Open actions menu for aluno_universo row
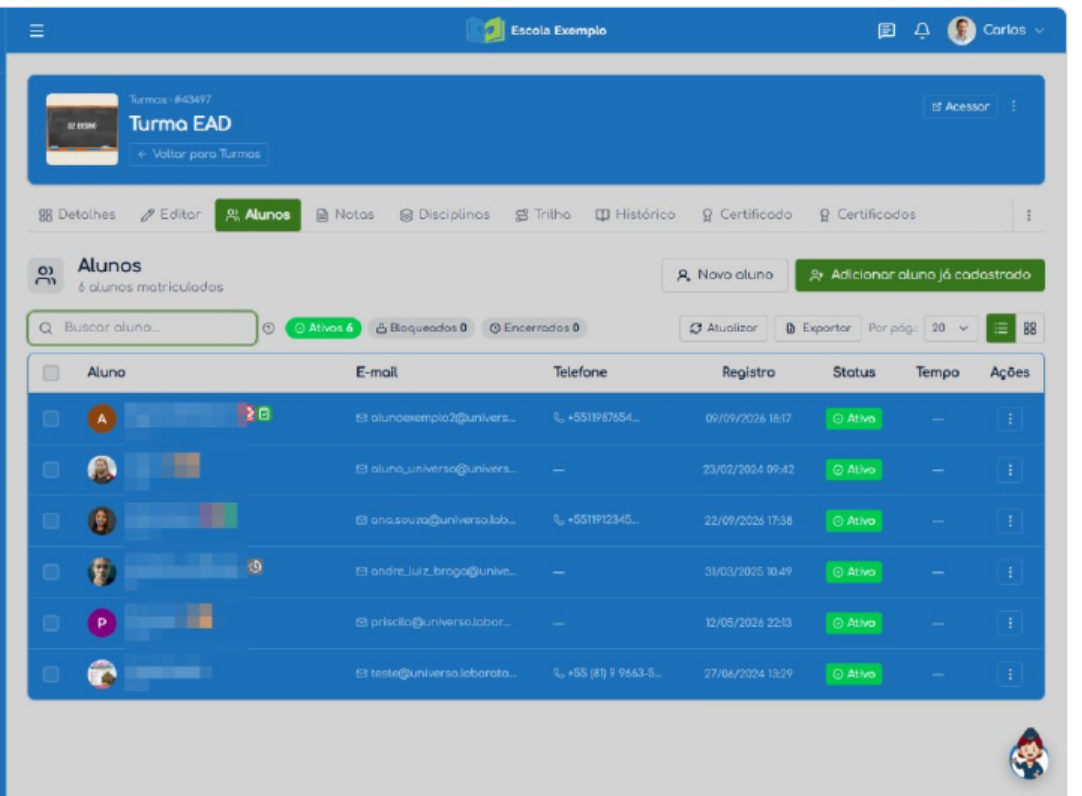 [x=1010, y=470]
